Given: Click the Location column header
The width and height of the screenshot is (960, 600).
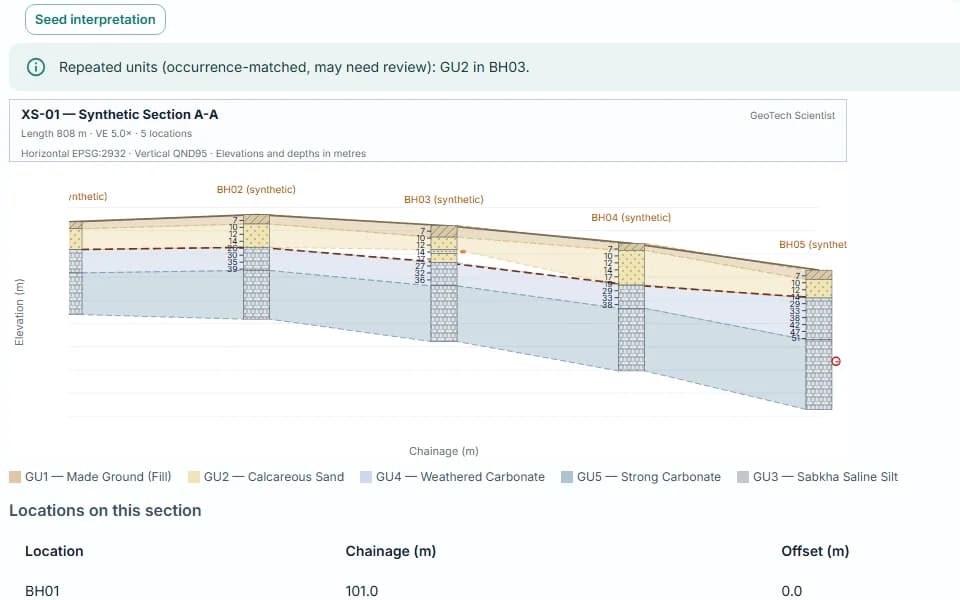Looking at the screenshot, I should point(54,551).
